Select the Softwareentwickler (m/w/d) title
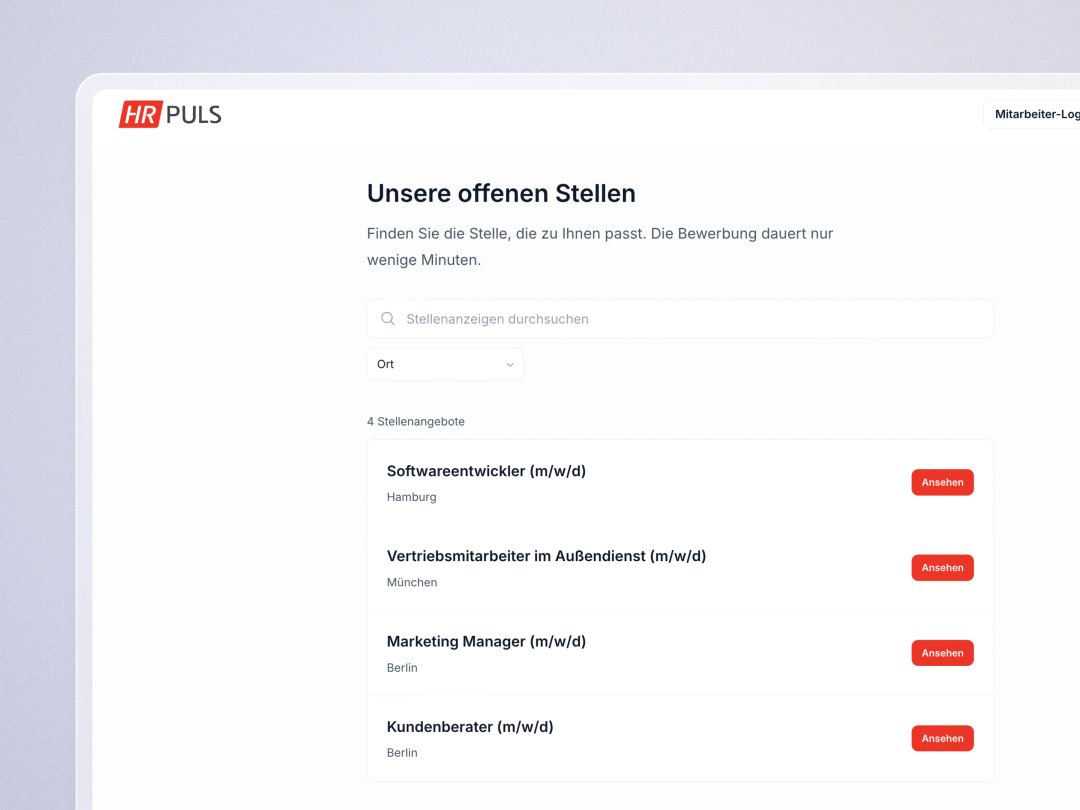The width and height of the screenshot is (1080, 810). click(x=486, y=471)
